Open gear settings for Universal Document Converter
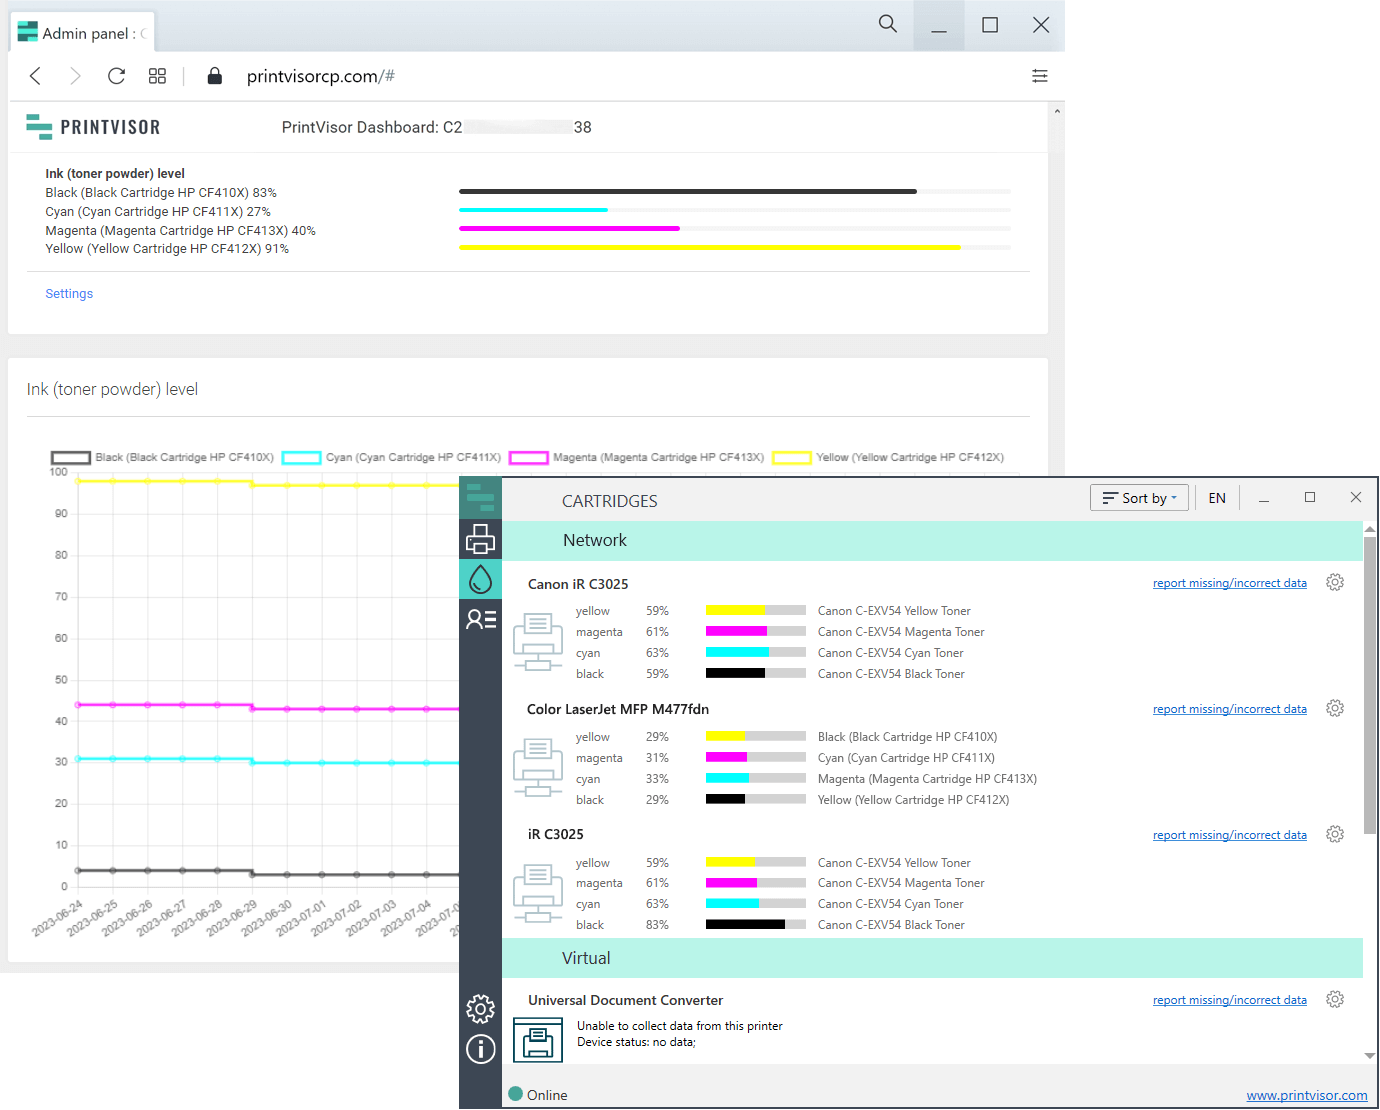This screenshot has width=1380, height=1110. [x=1334, y=1000]
